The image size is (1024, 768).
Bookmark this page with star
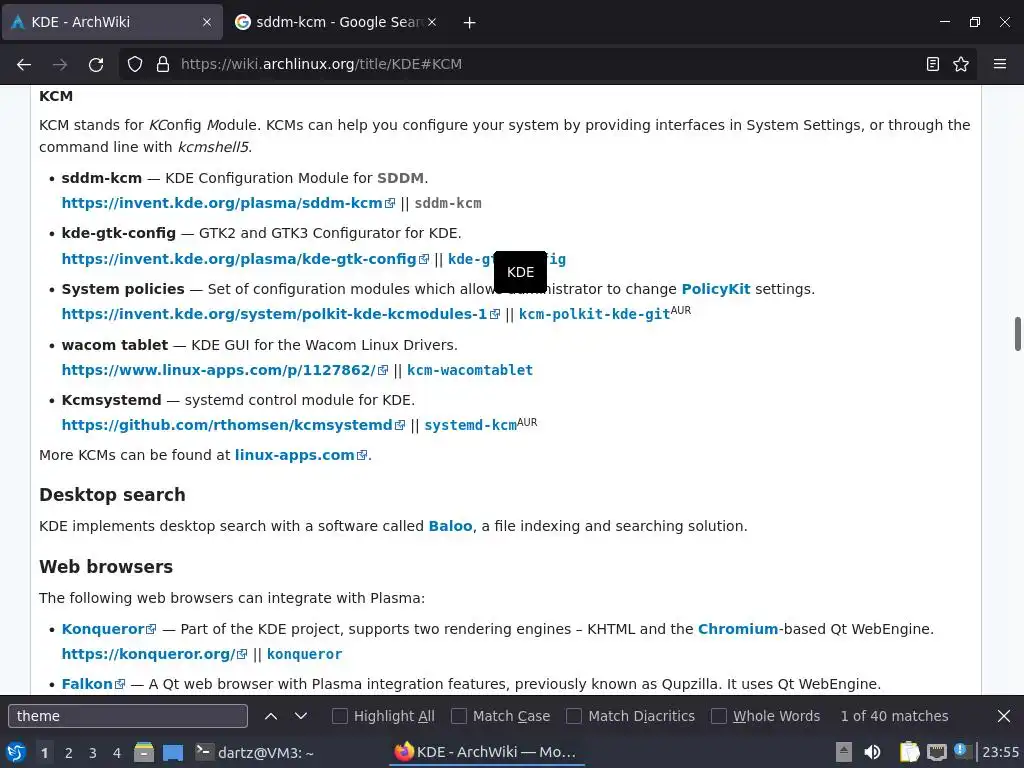(x=961, y=64)
